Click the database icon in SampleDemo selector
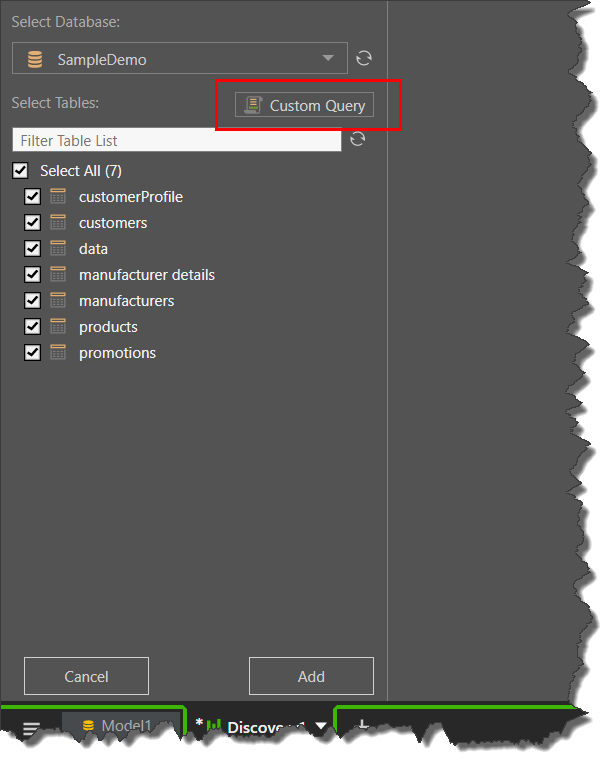The height and width of the screenshot is (768, 613). point(35,60)
